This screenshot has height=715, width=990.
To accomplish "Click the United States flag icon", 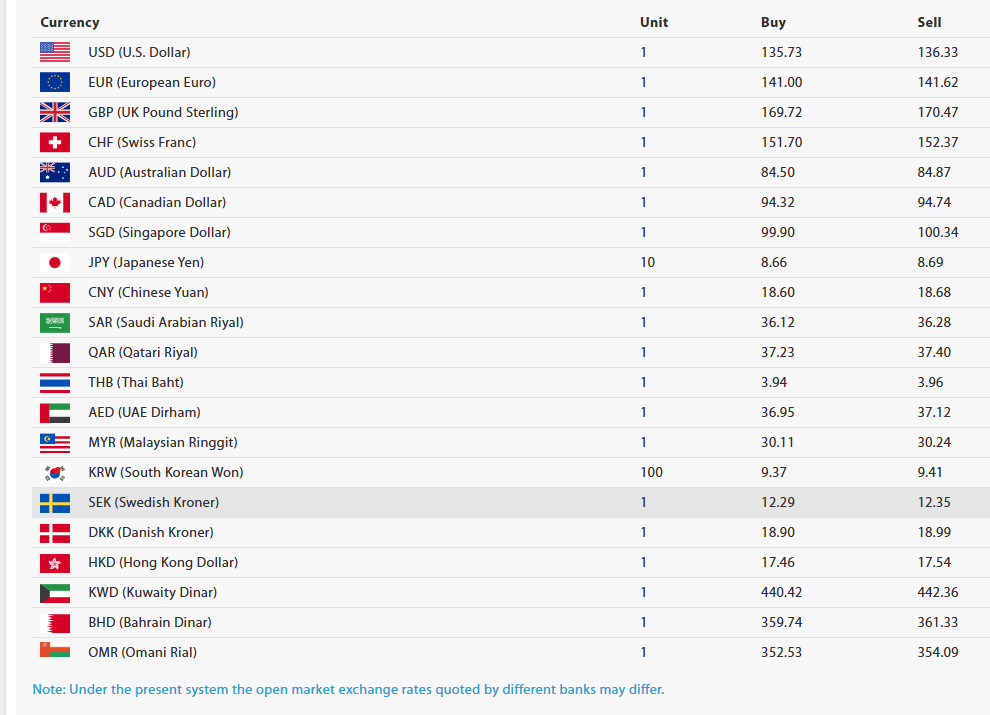I will (x=55, y=52).
